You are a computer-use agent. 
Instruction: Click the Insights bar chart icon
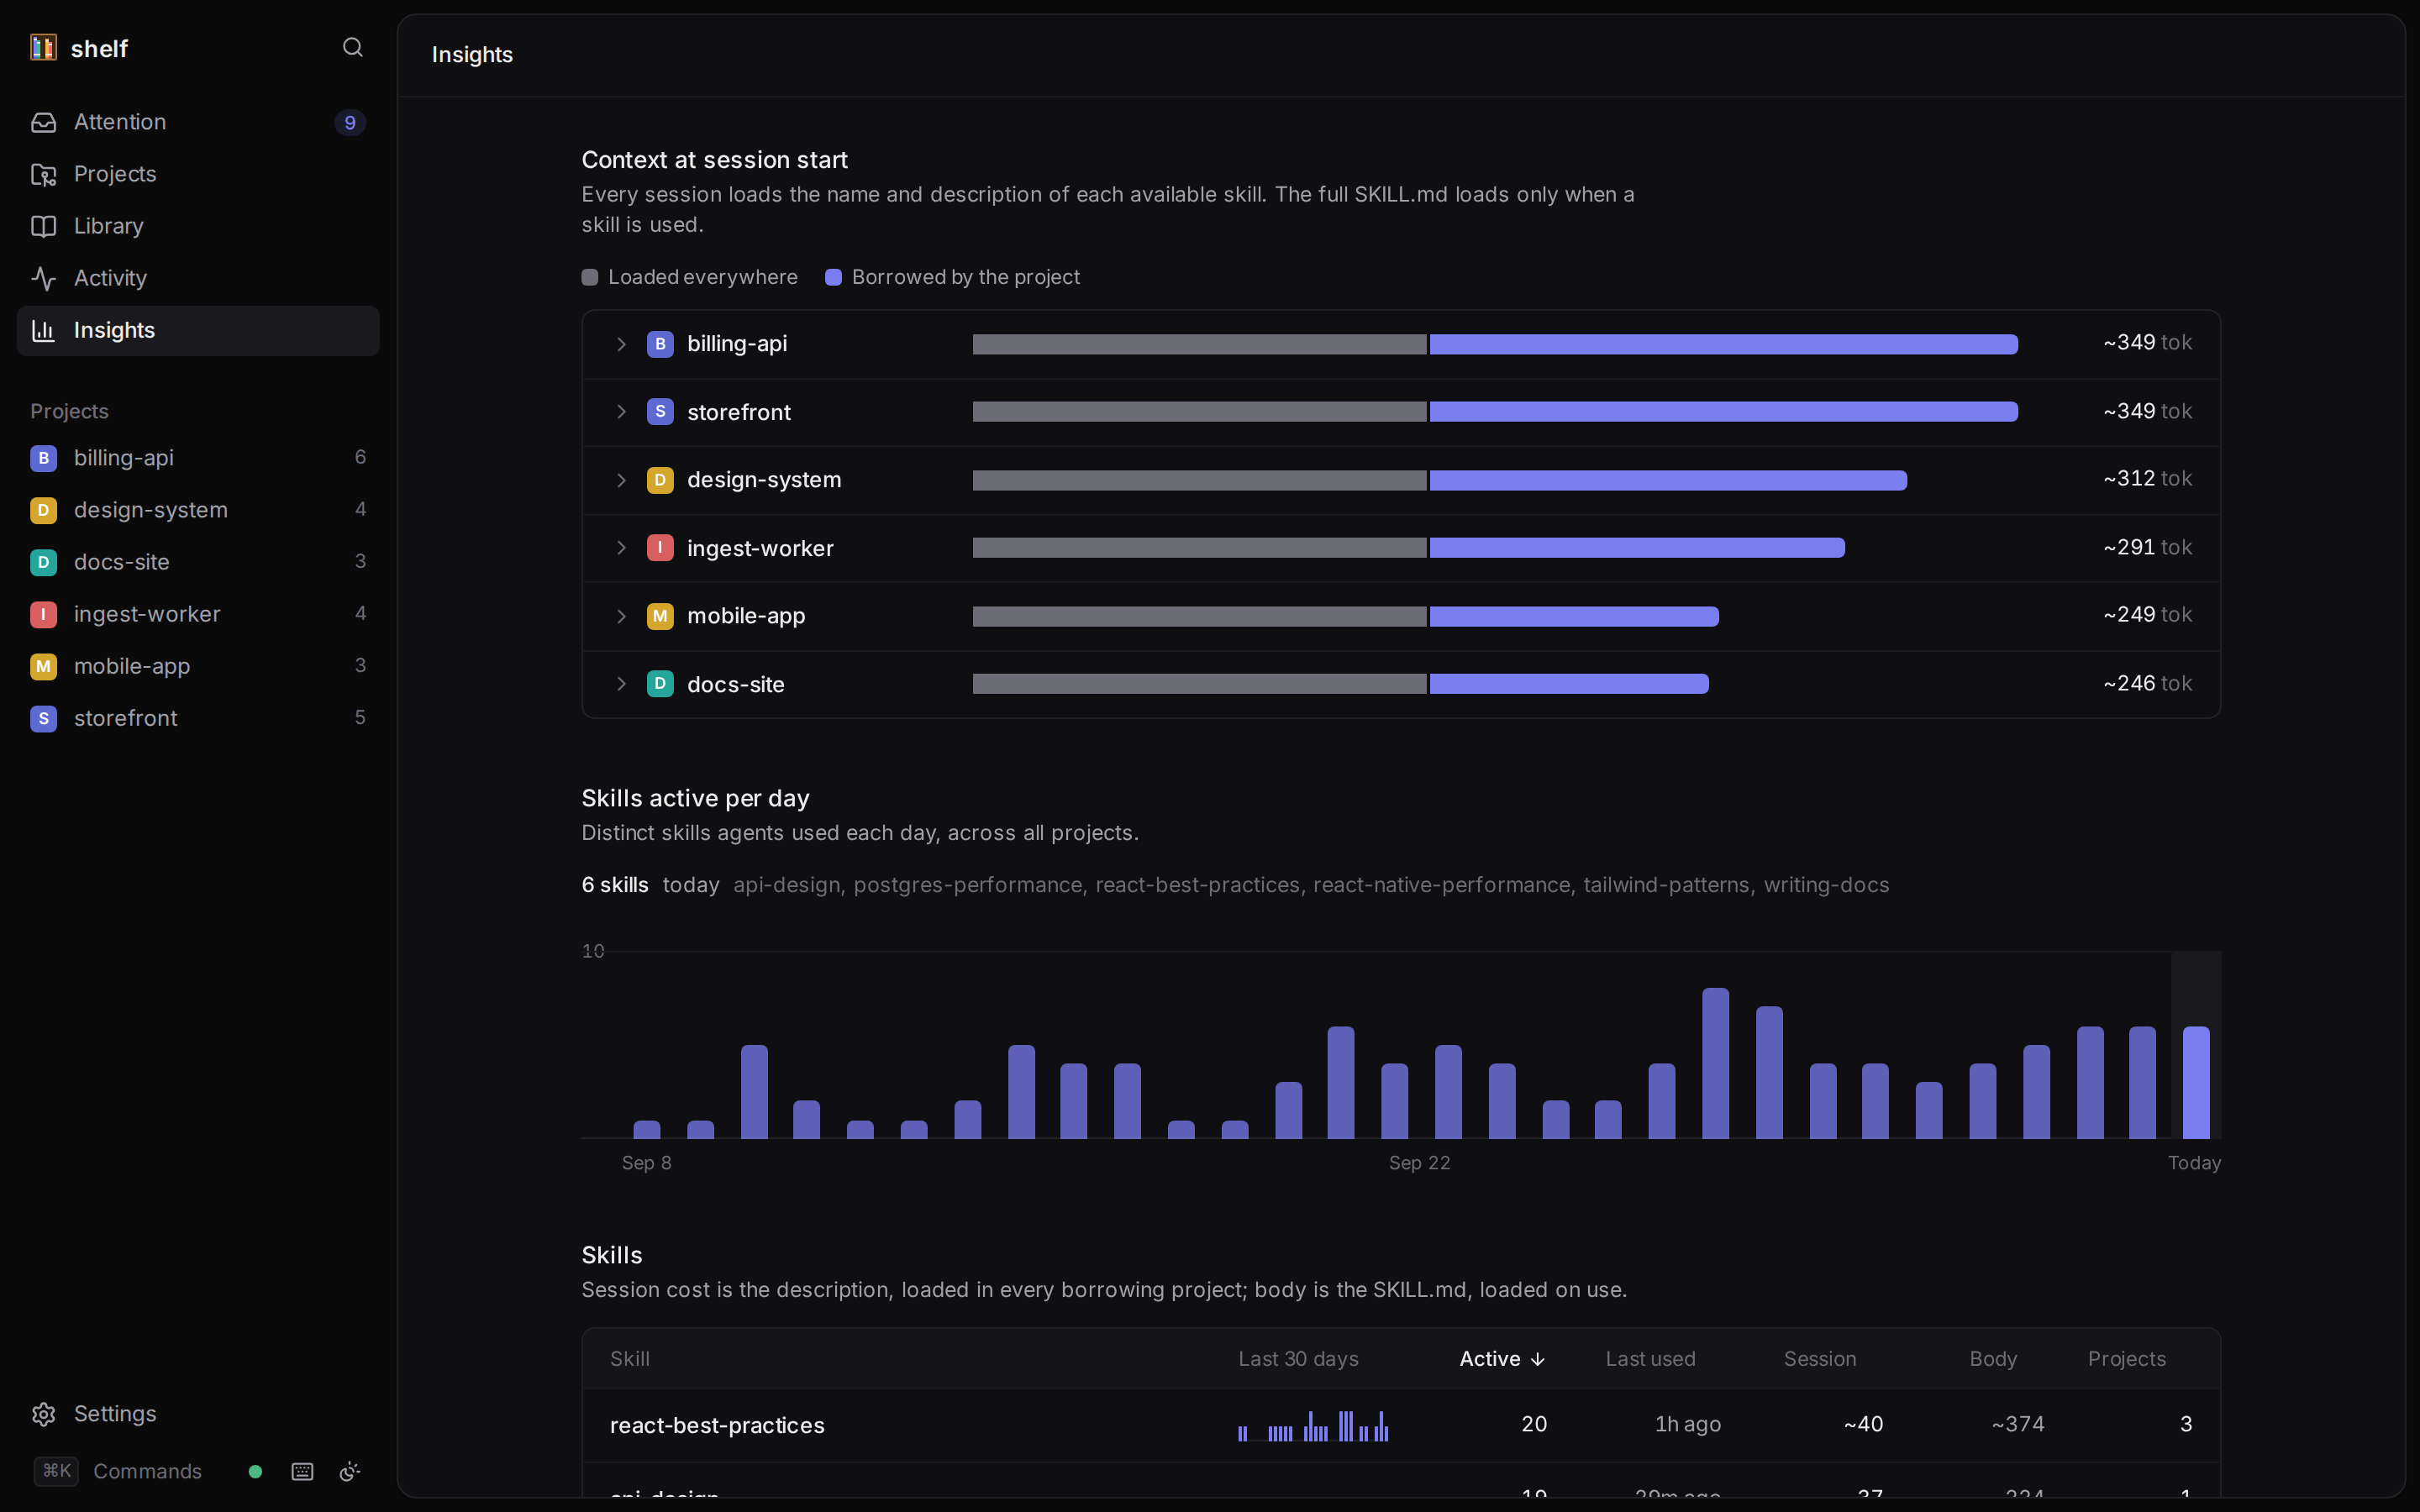[x=43, y=330]
